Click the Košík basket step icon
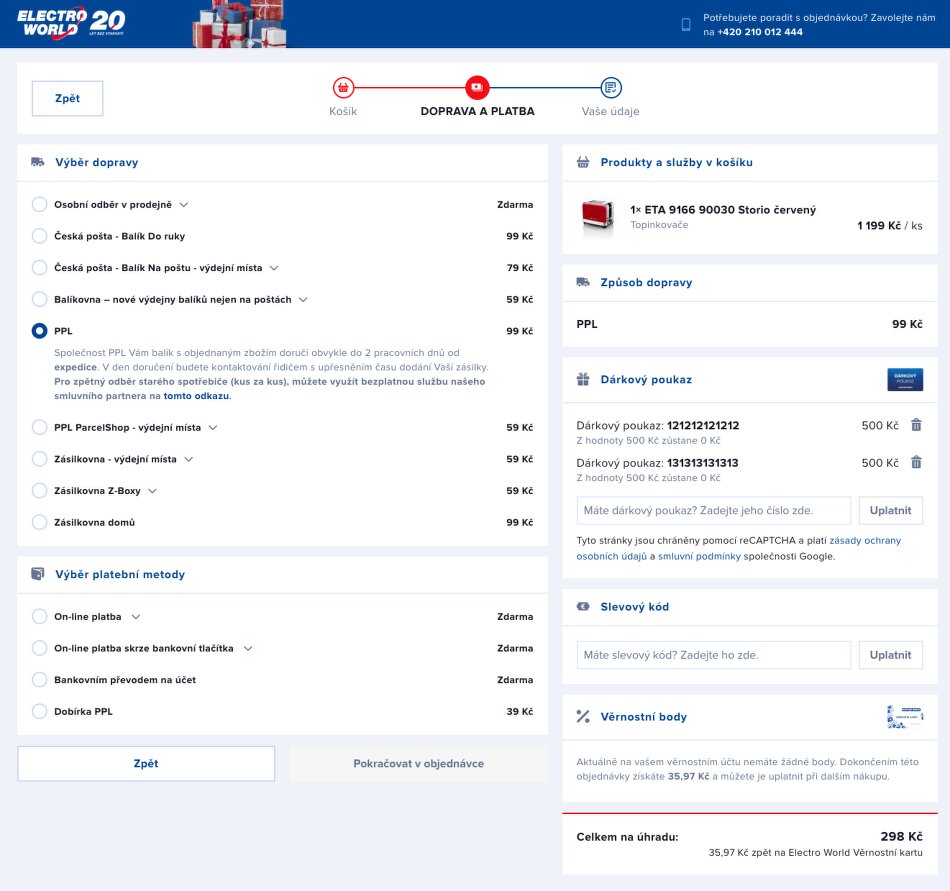The height and width of the screenshot is (891, 950). click(x=343, y=87)
